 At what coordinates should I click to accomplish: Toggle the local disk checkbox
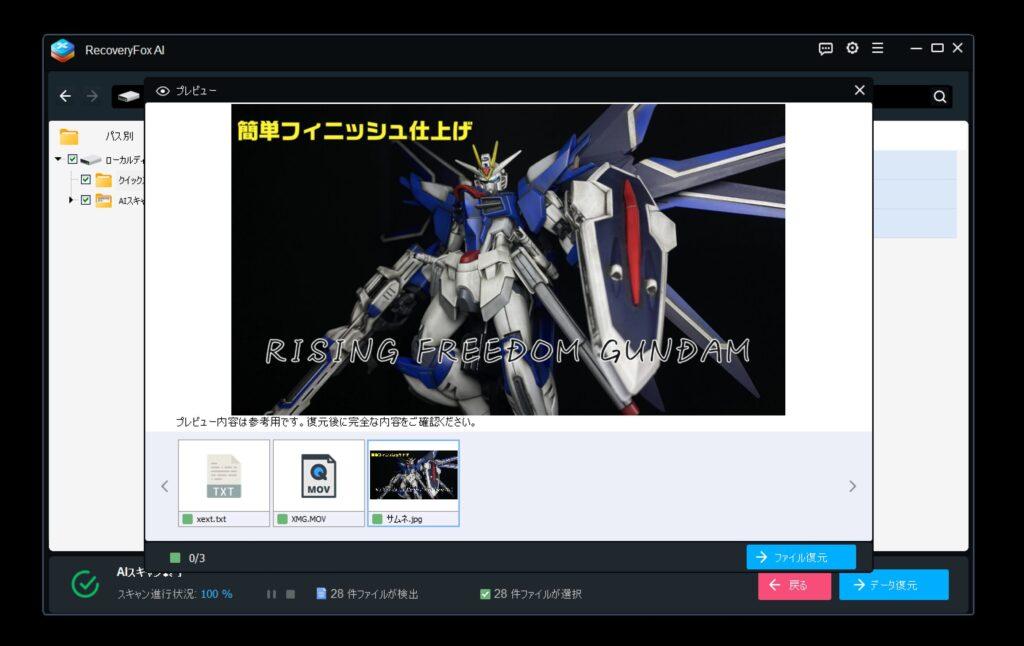(72, 159)
